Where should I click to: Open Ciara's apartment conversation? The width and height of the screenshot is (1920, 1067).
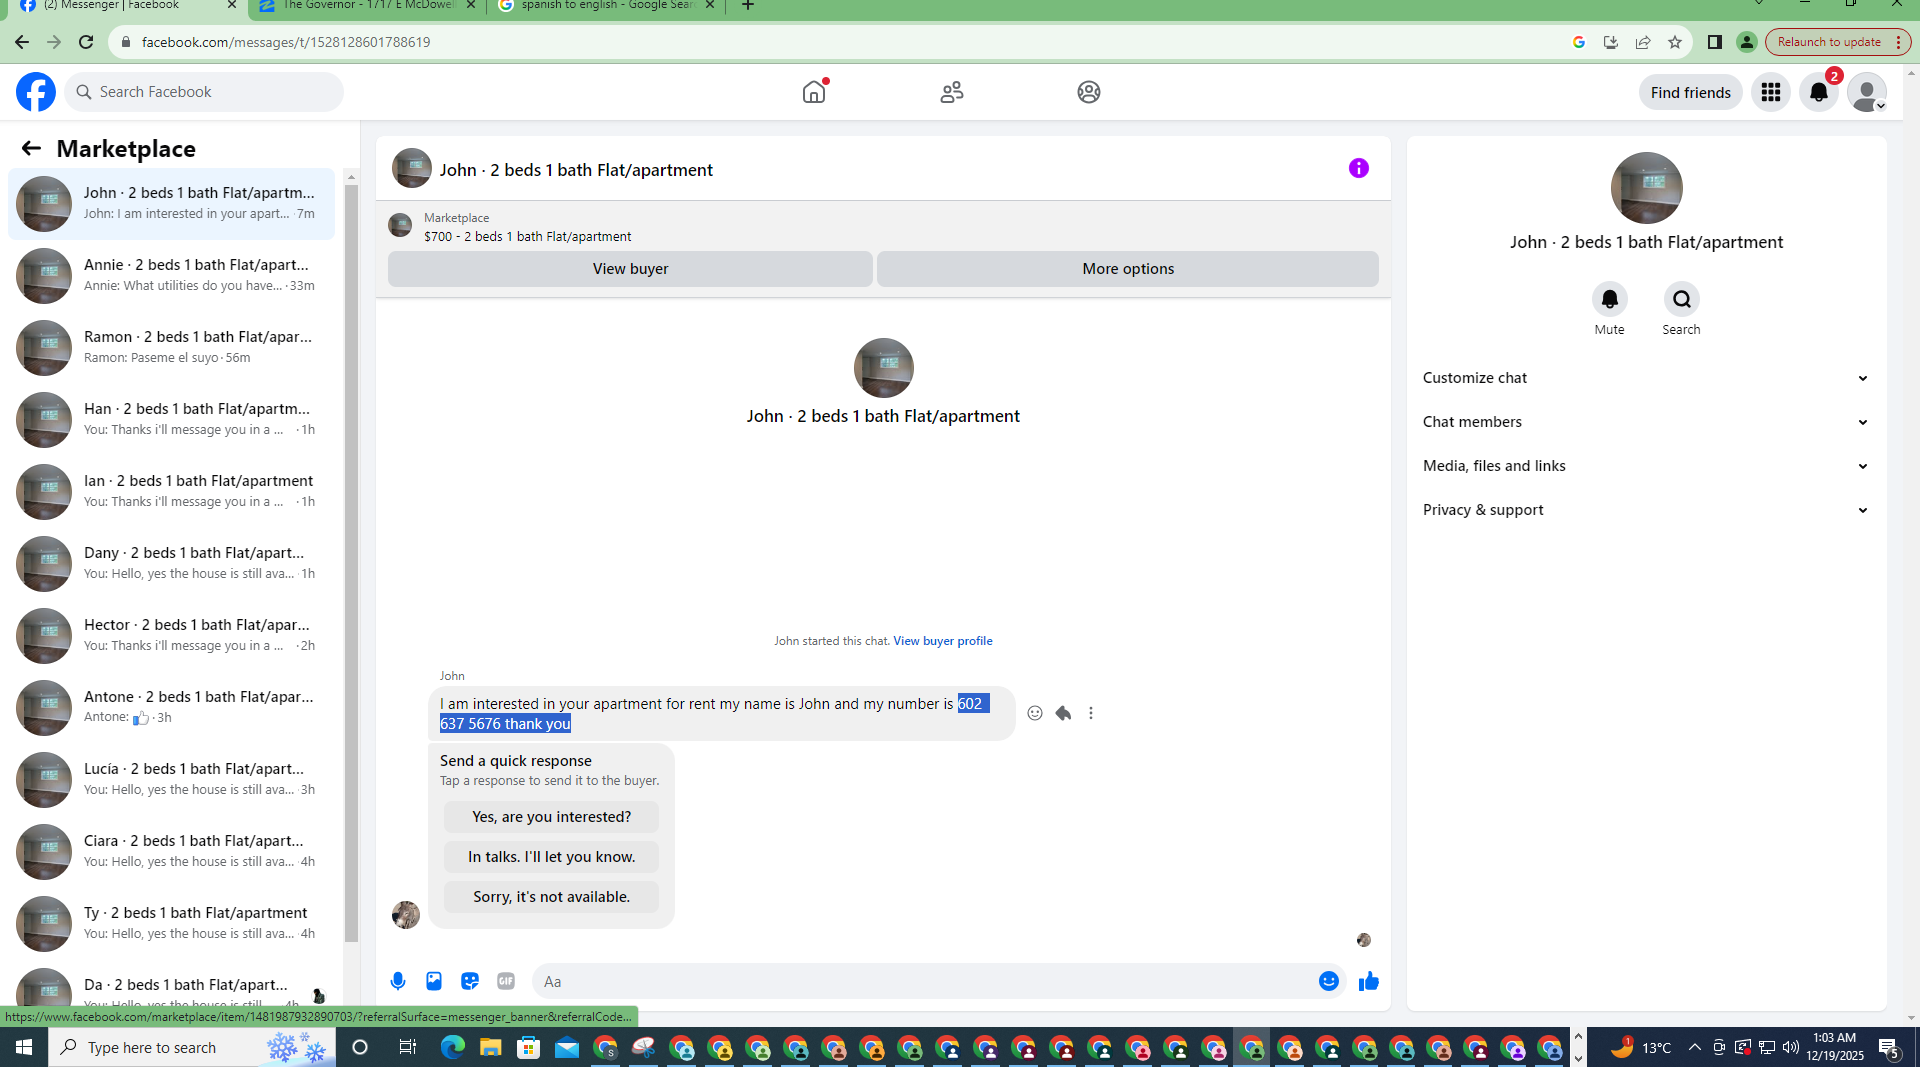point(171,852)
